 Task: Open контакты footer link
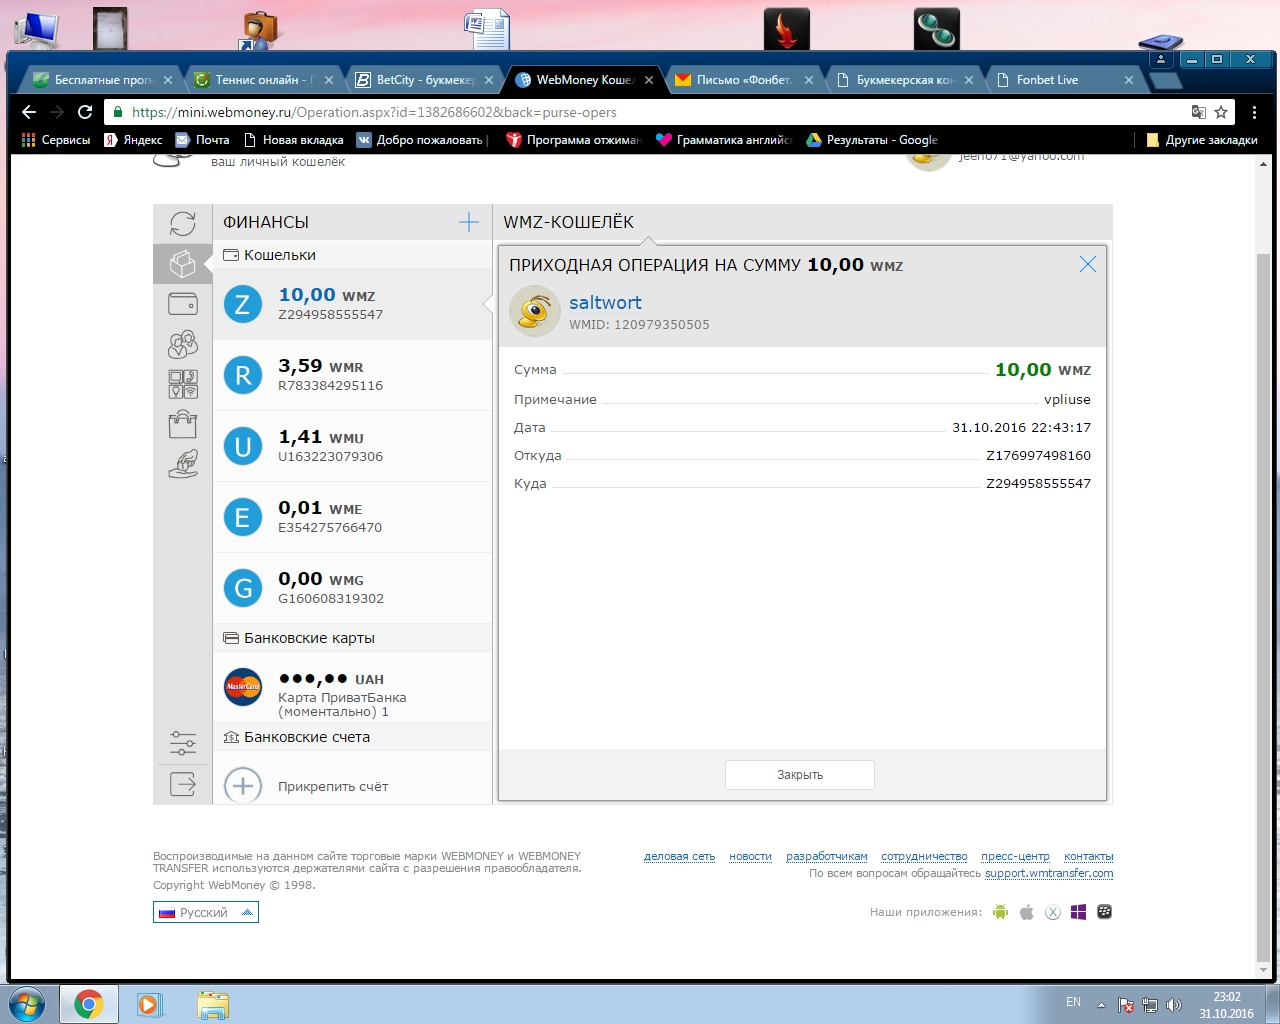pyautogui.click(x=1089, y=856)
